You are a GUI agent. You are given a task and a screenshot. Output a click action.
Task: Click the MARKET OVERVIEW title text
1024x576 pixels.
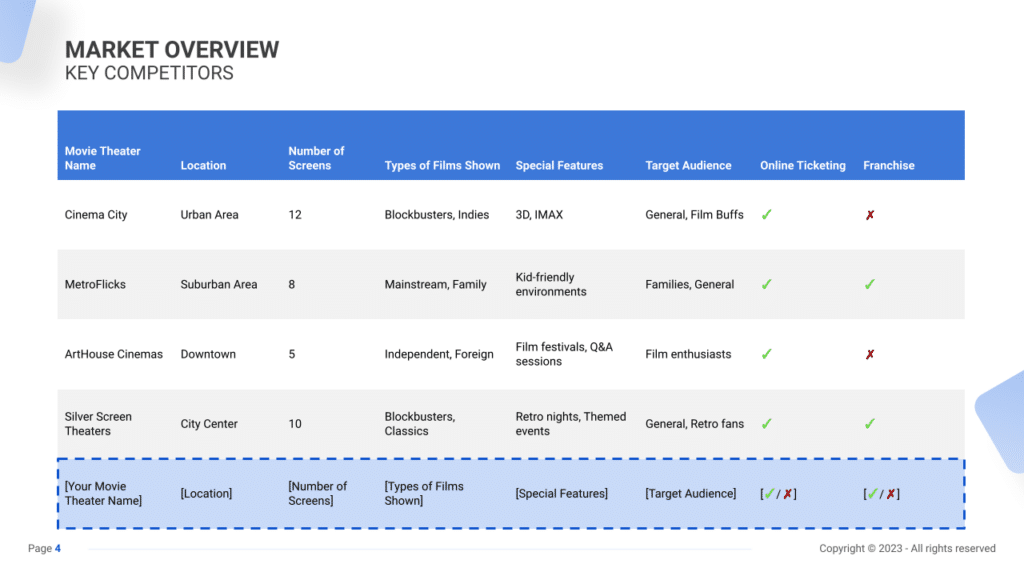pos(172,50)
